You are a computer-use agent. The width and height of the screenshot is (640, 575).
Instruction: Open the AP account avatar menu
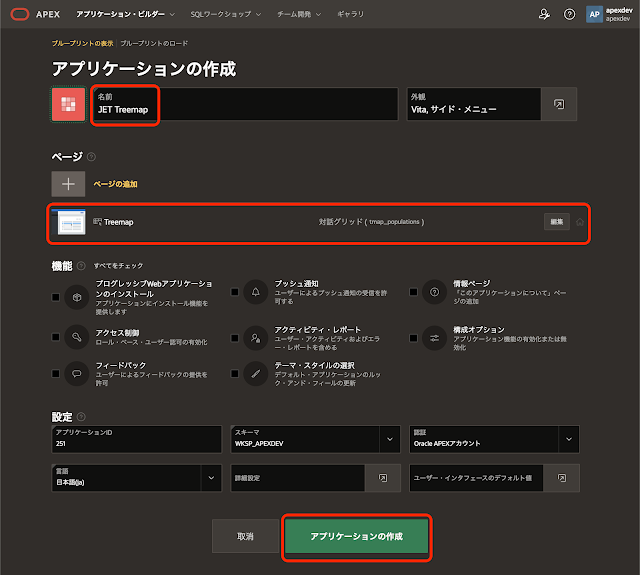pyautogui.click(x=594, y=14)
